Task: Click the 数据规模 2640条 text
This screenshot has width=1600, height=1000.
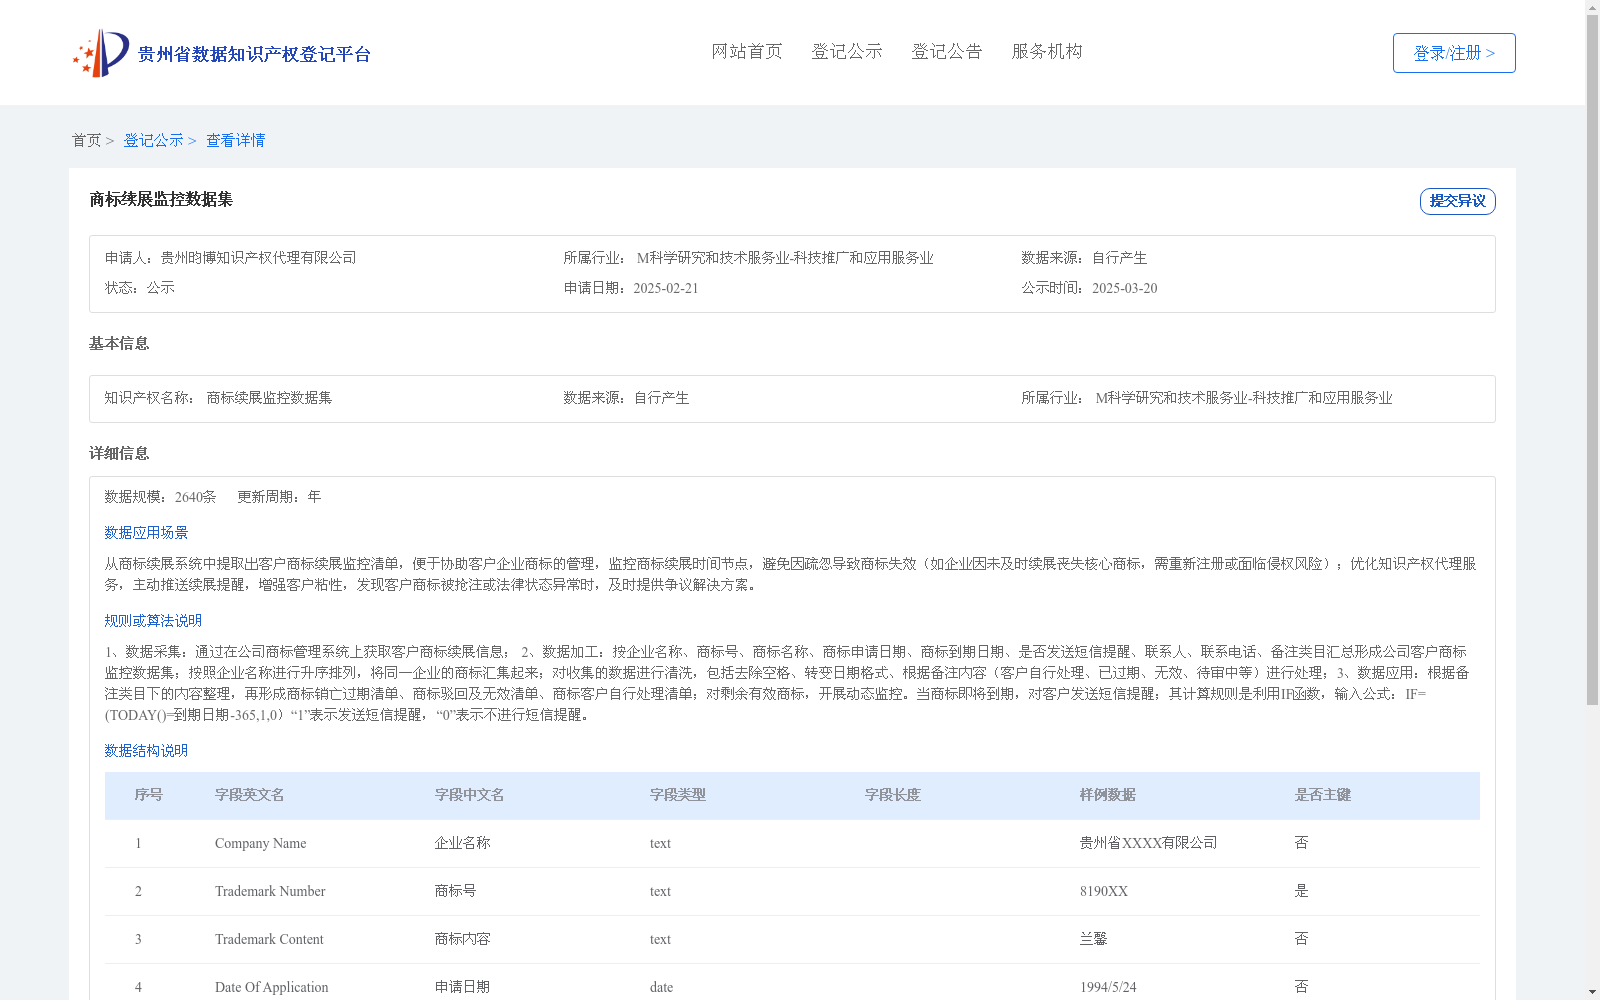Action: click(x=161, y=497)
